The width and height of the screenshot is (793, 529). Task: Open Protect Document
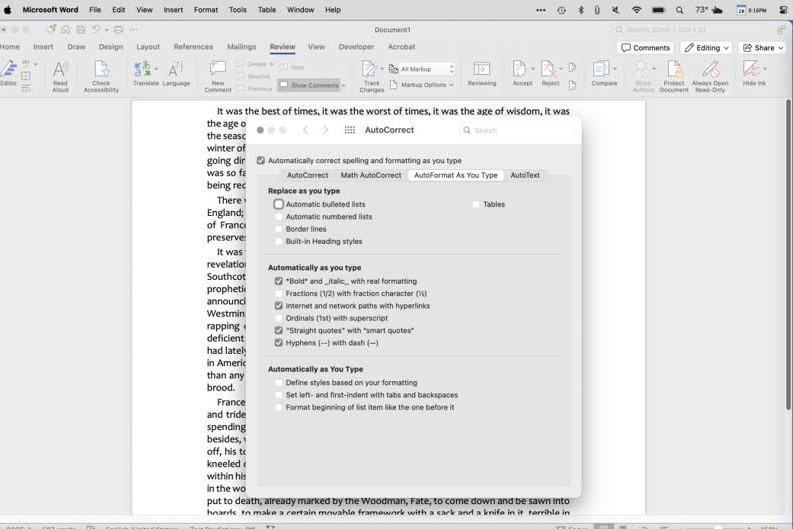[x=674, y=76]
